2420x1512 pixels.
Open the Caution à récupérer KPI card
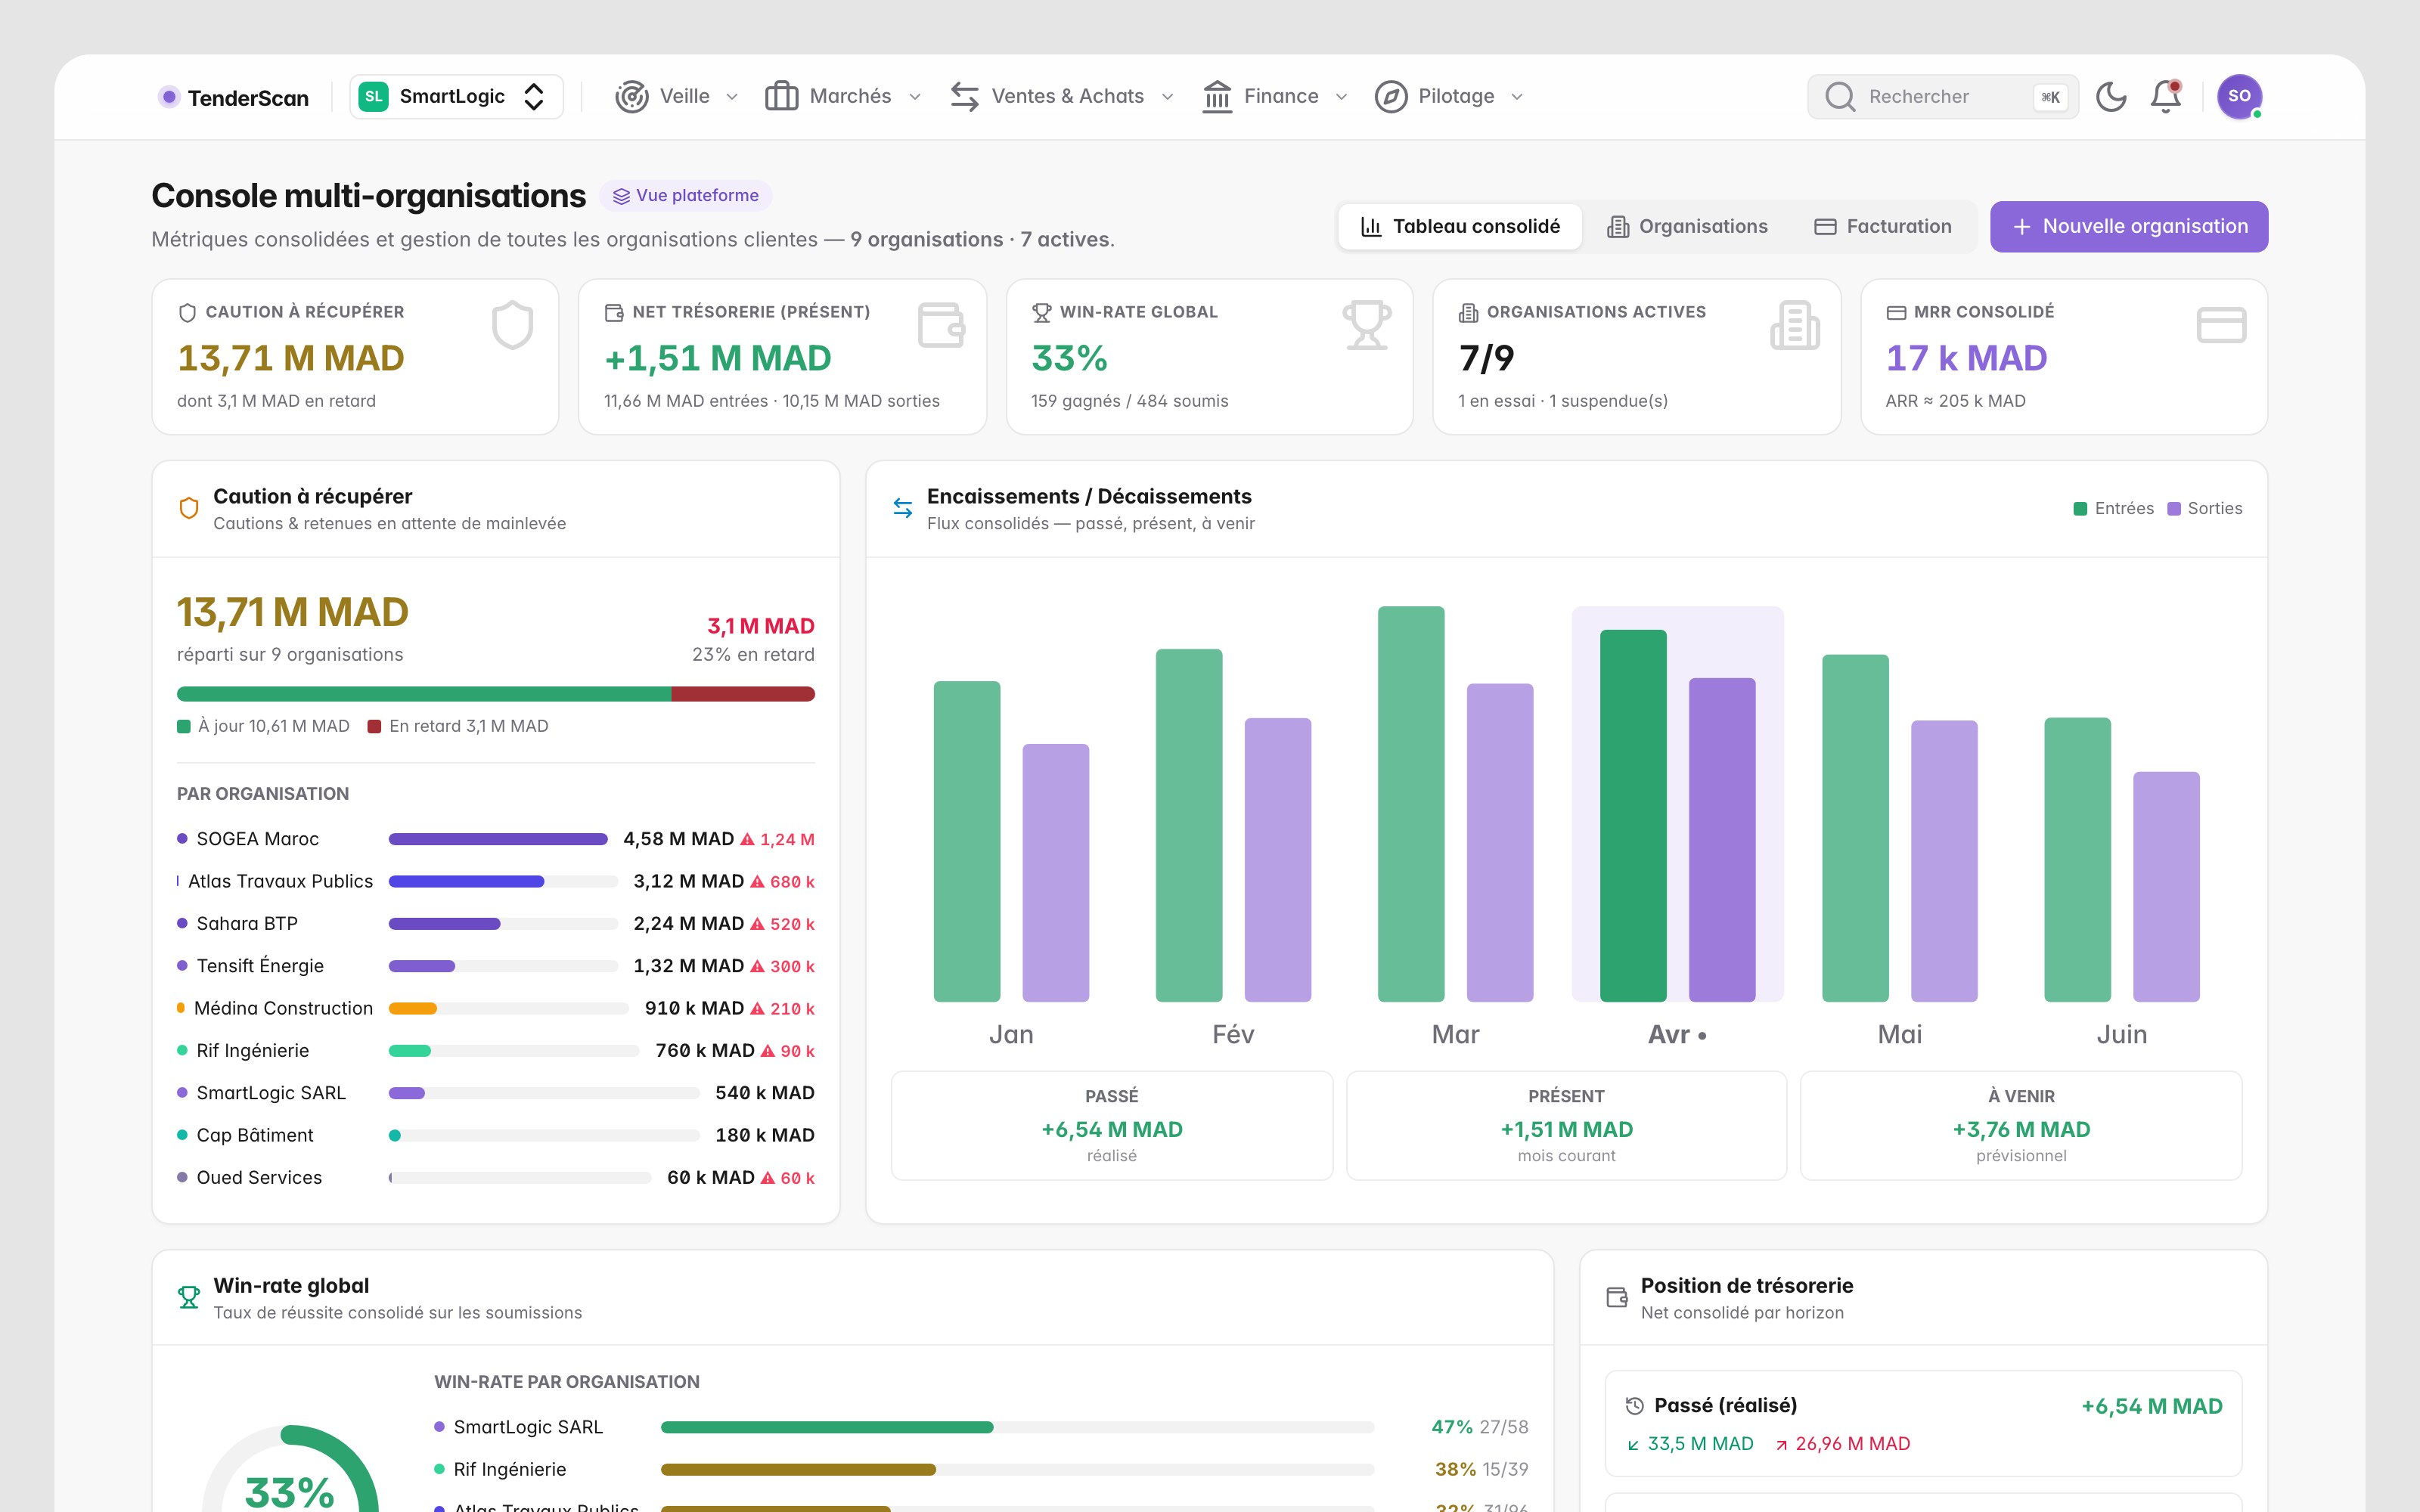coord(355,357)
